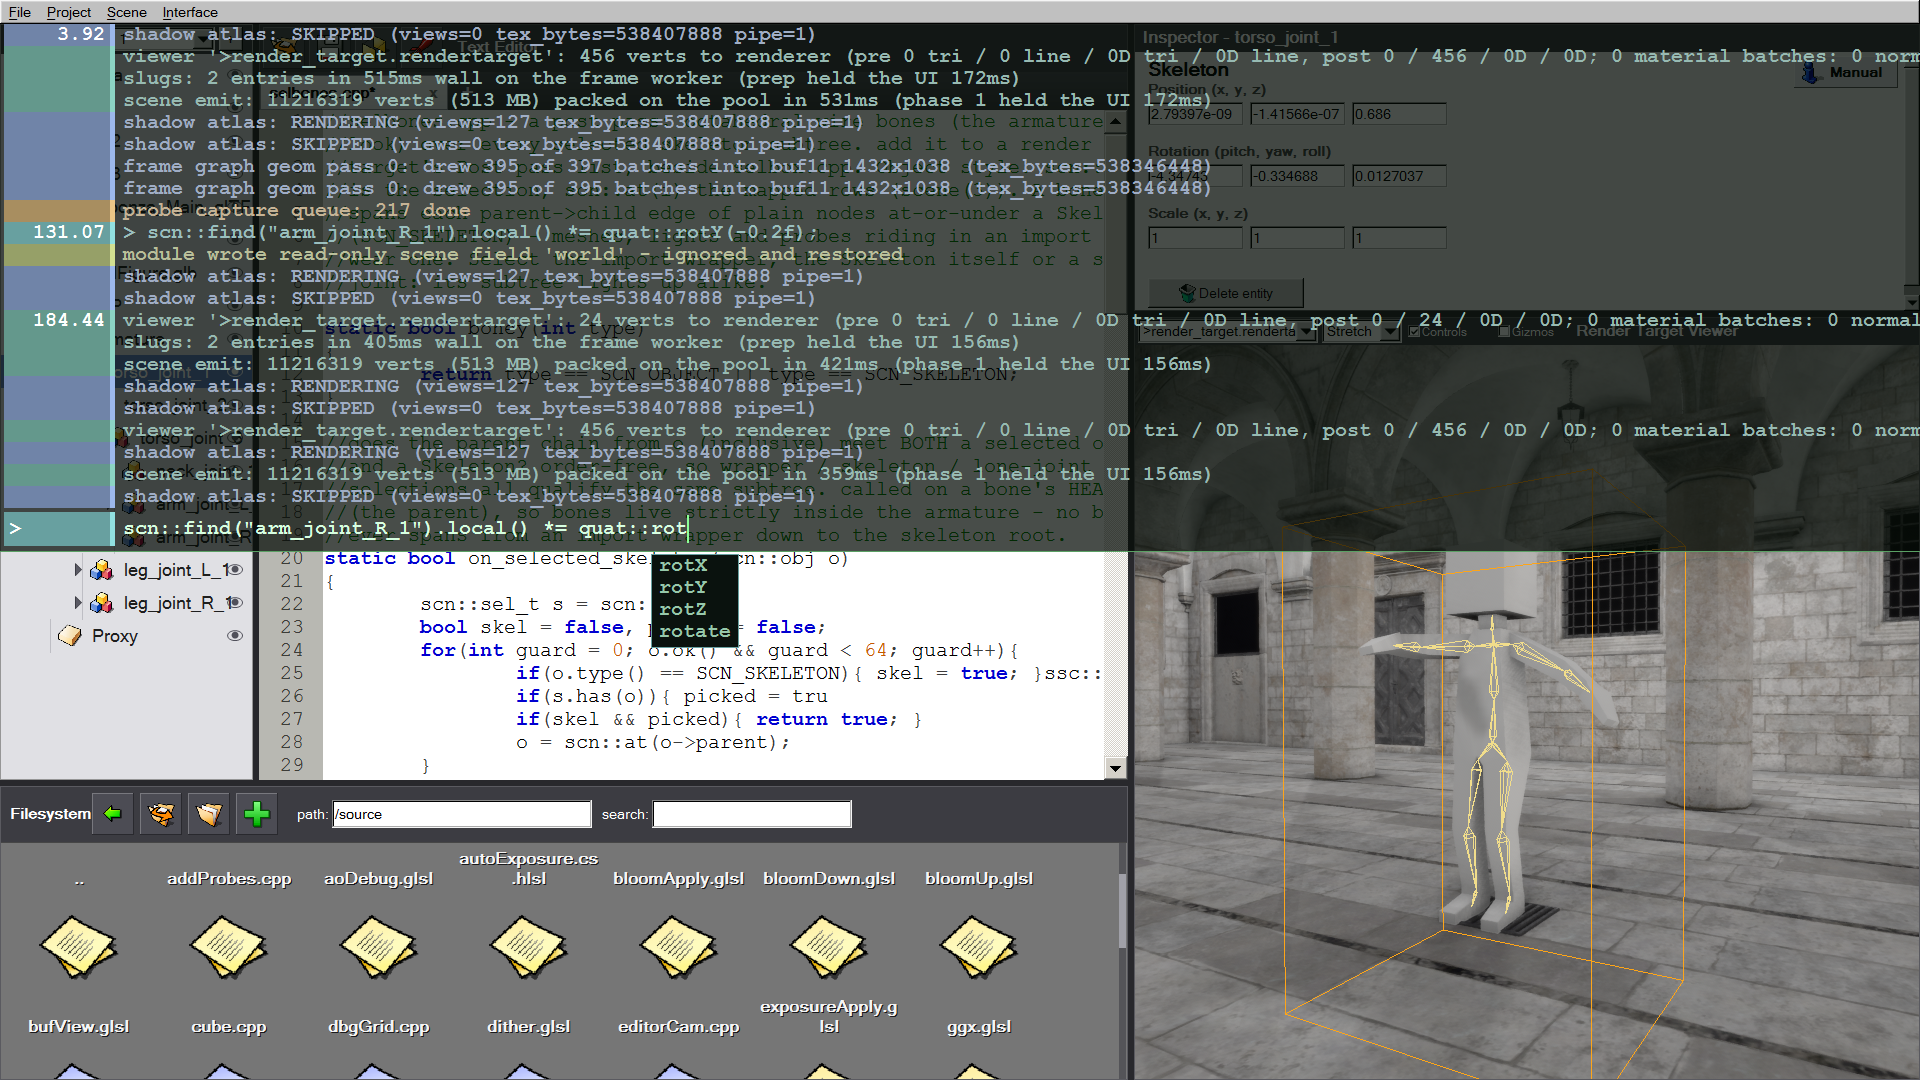Toggle the Controls checkbox in Render Target Viewer
The height and width of the screenshot is (1080, 1920).
point(1414,332)
